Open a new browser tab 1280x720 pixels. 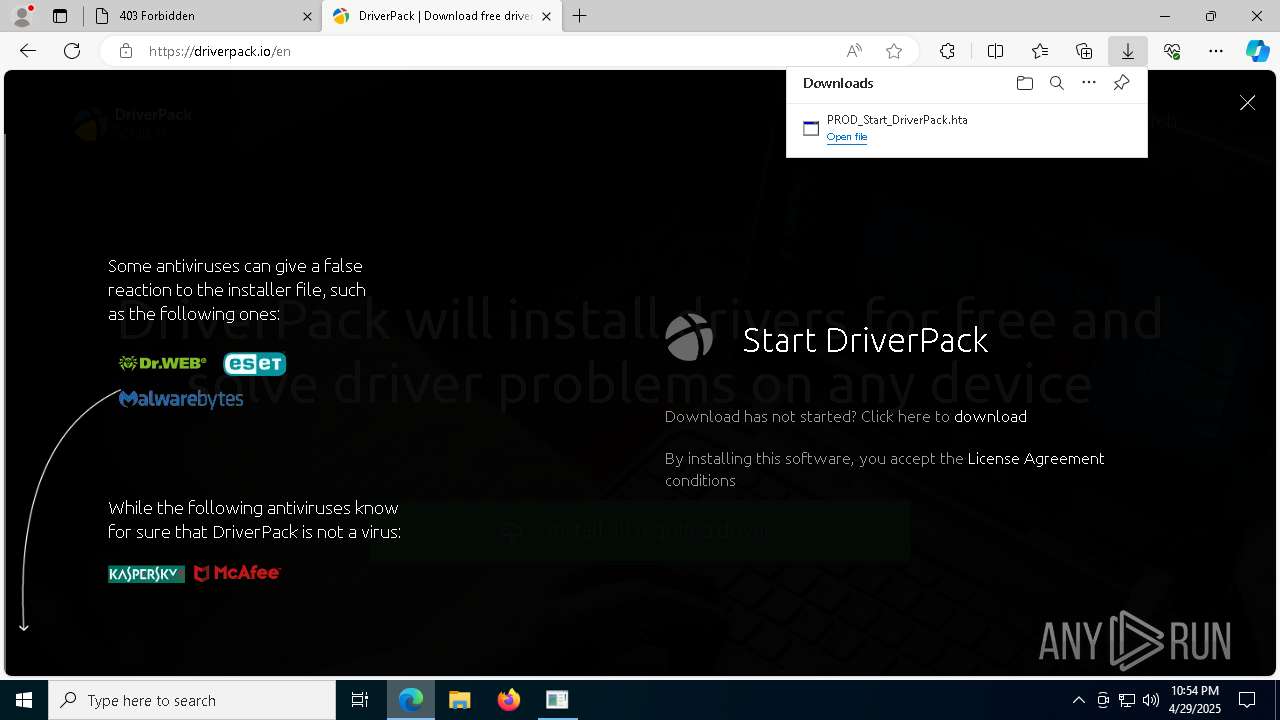(580, 16)
